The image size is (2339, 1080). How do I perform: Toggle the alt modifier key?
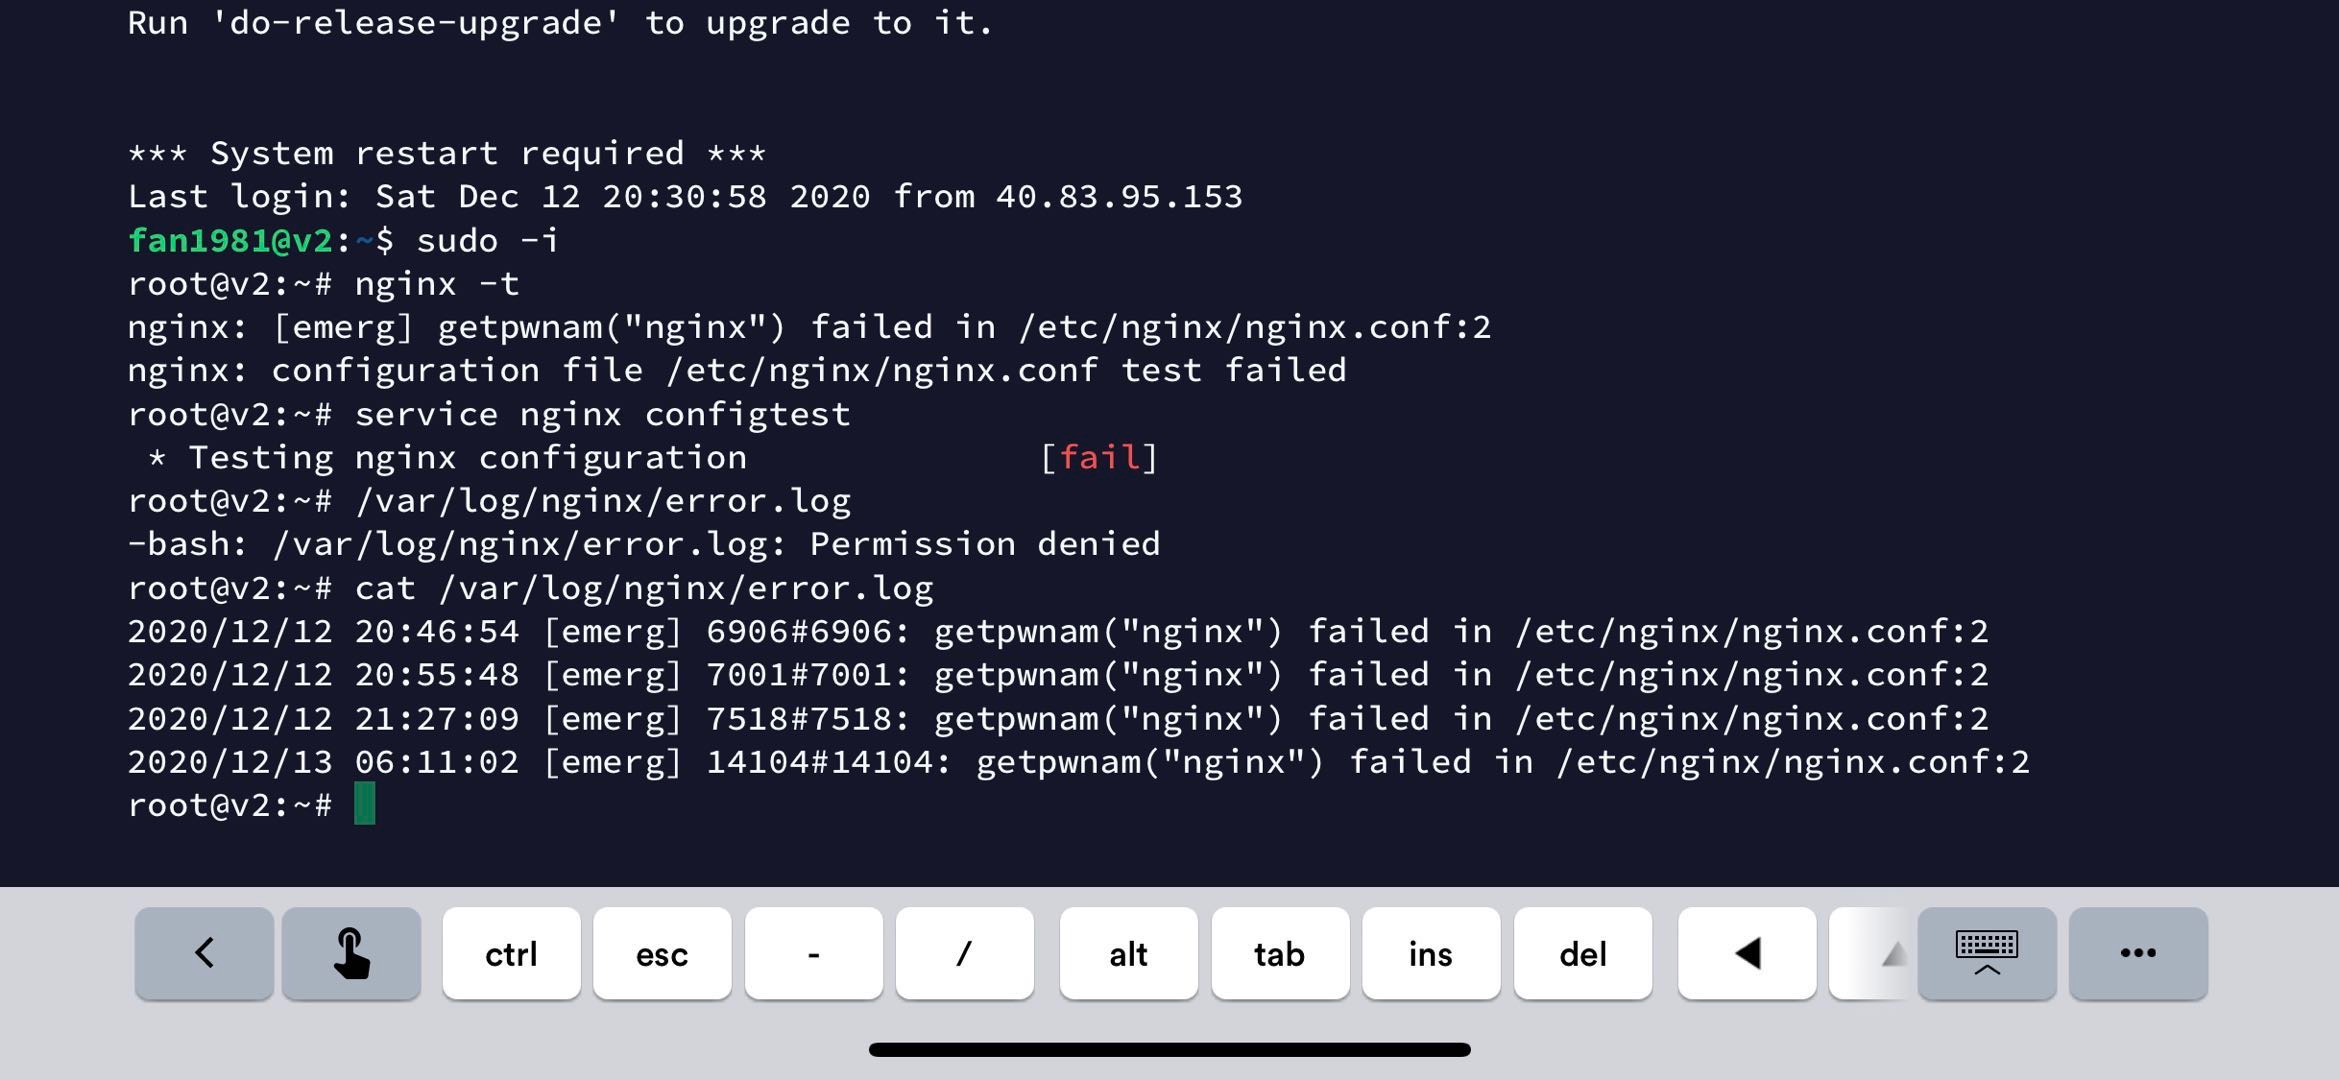click(1128, 953)
